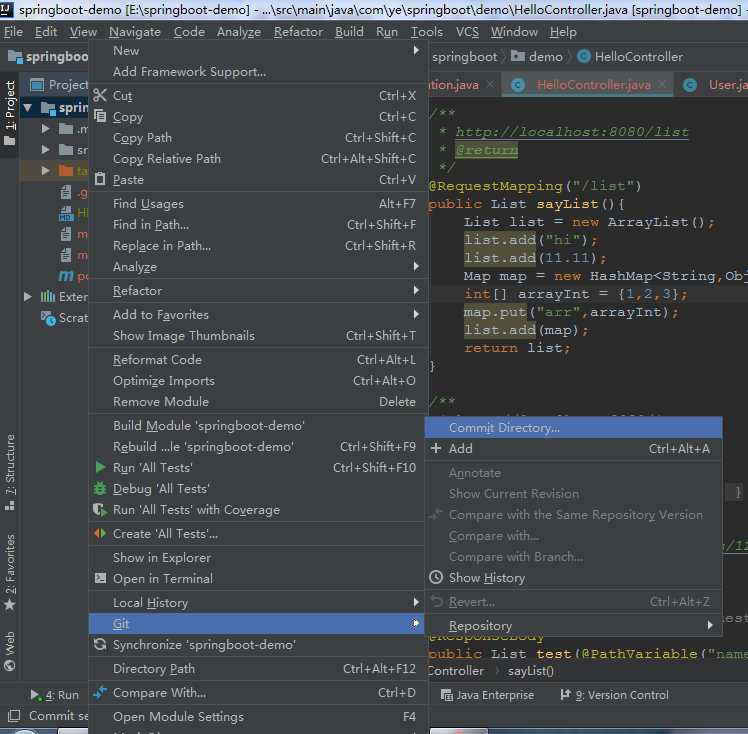The height and width of the screenshot is (734, 748).
Task: Click the Compare With arrows icon
Action: (x=100, y=692)
